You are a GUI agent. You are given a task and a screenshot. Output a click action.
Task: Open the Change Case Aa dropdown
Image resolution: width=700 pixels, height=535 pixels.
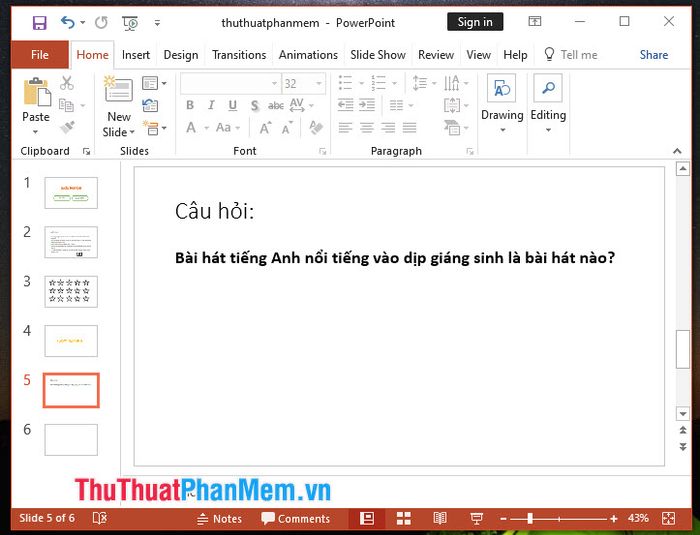228,128
